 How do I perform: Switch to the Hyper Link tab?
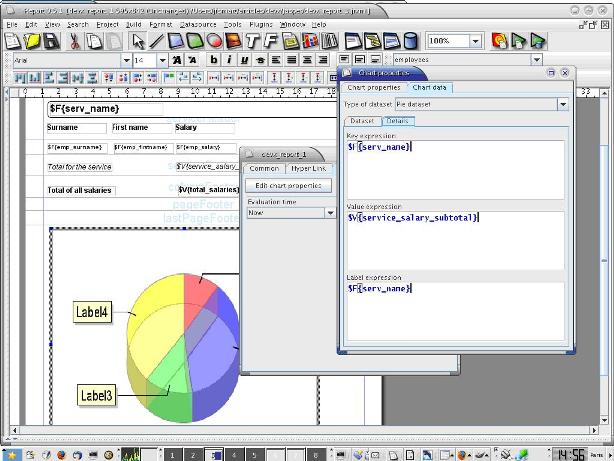coord(307,168)
